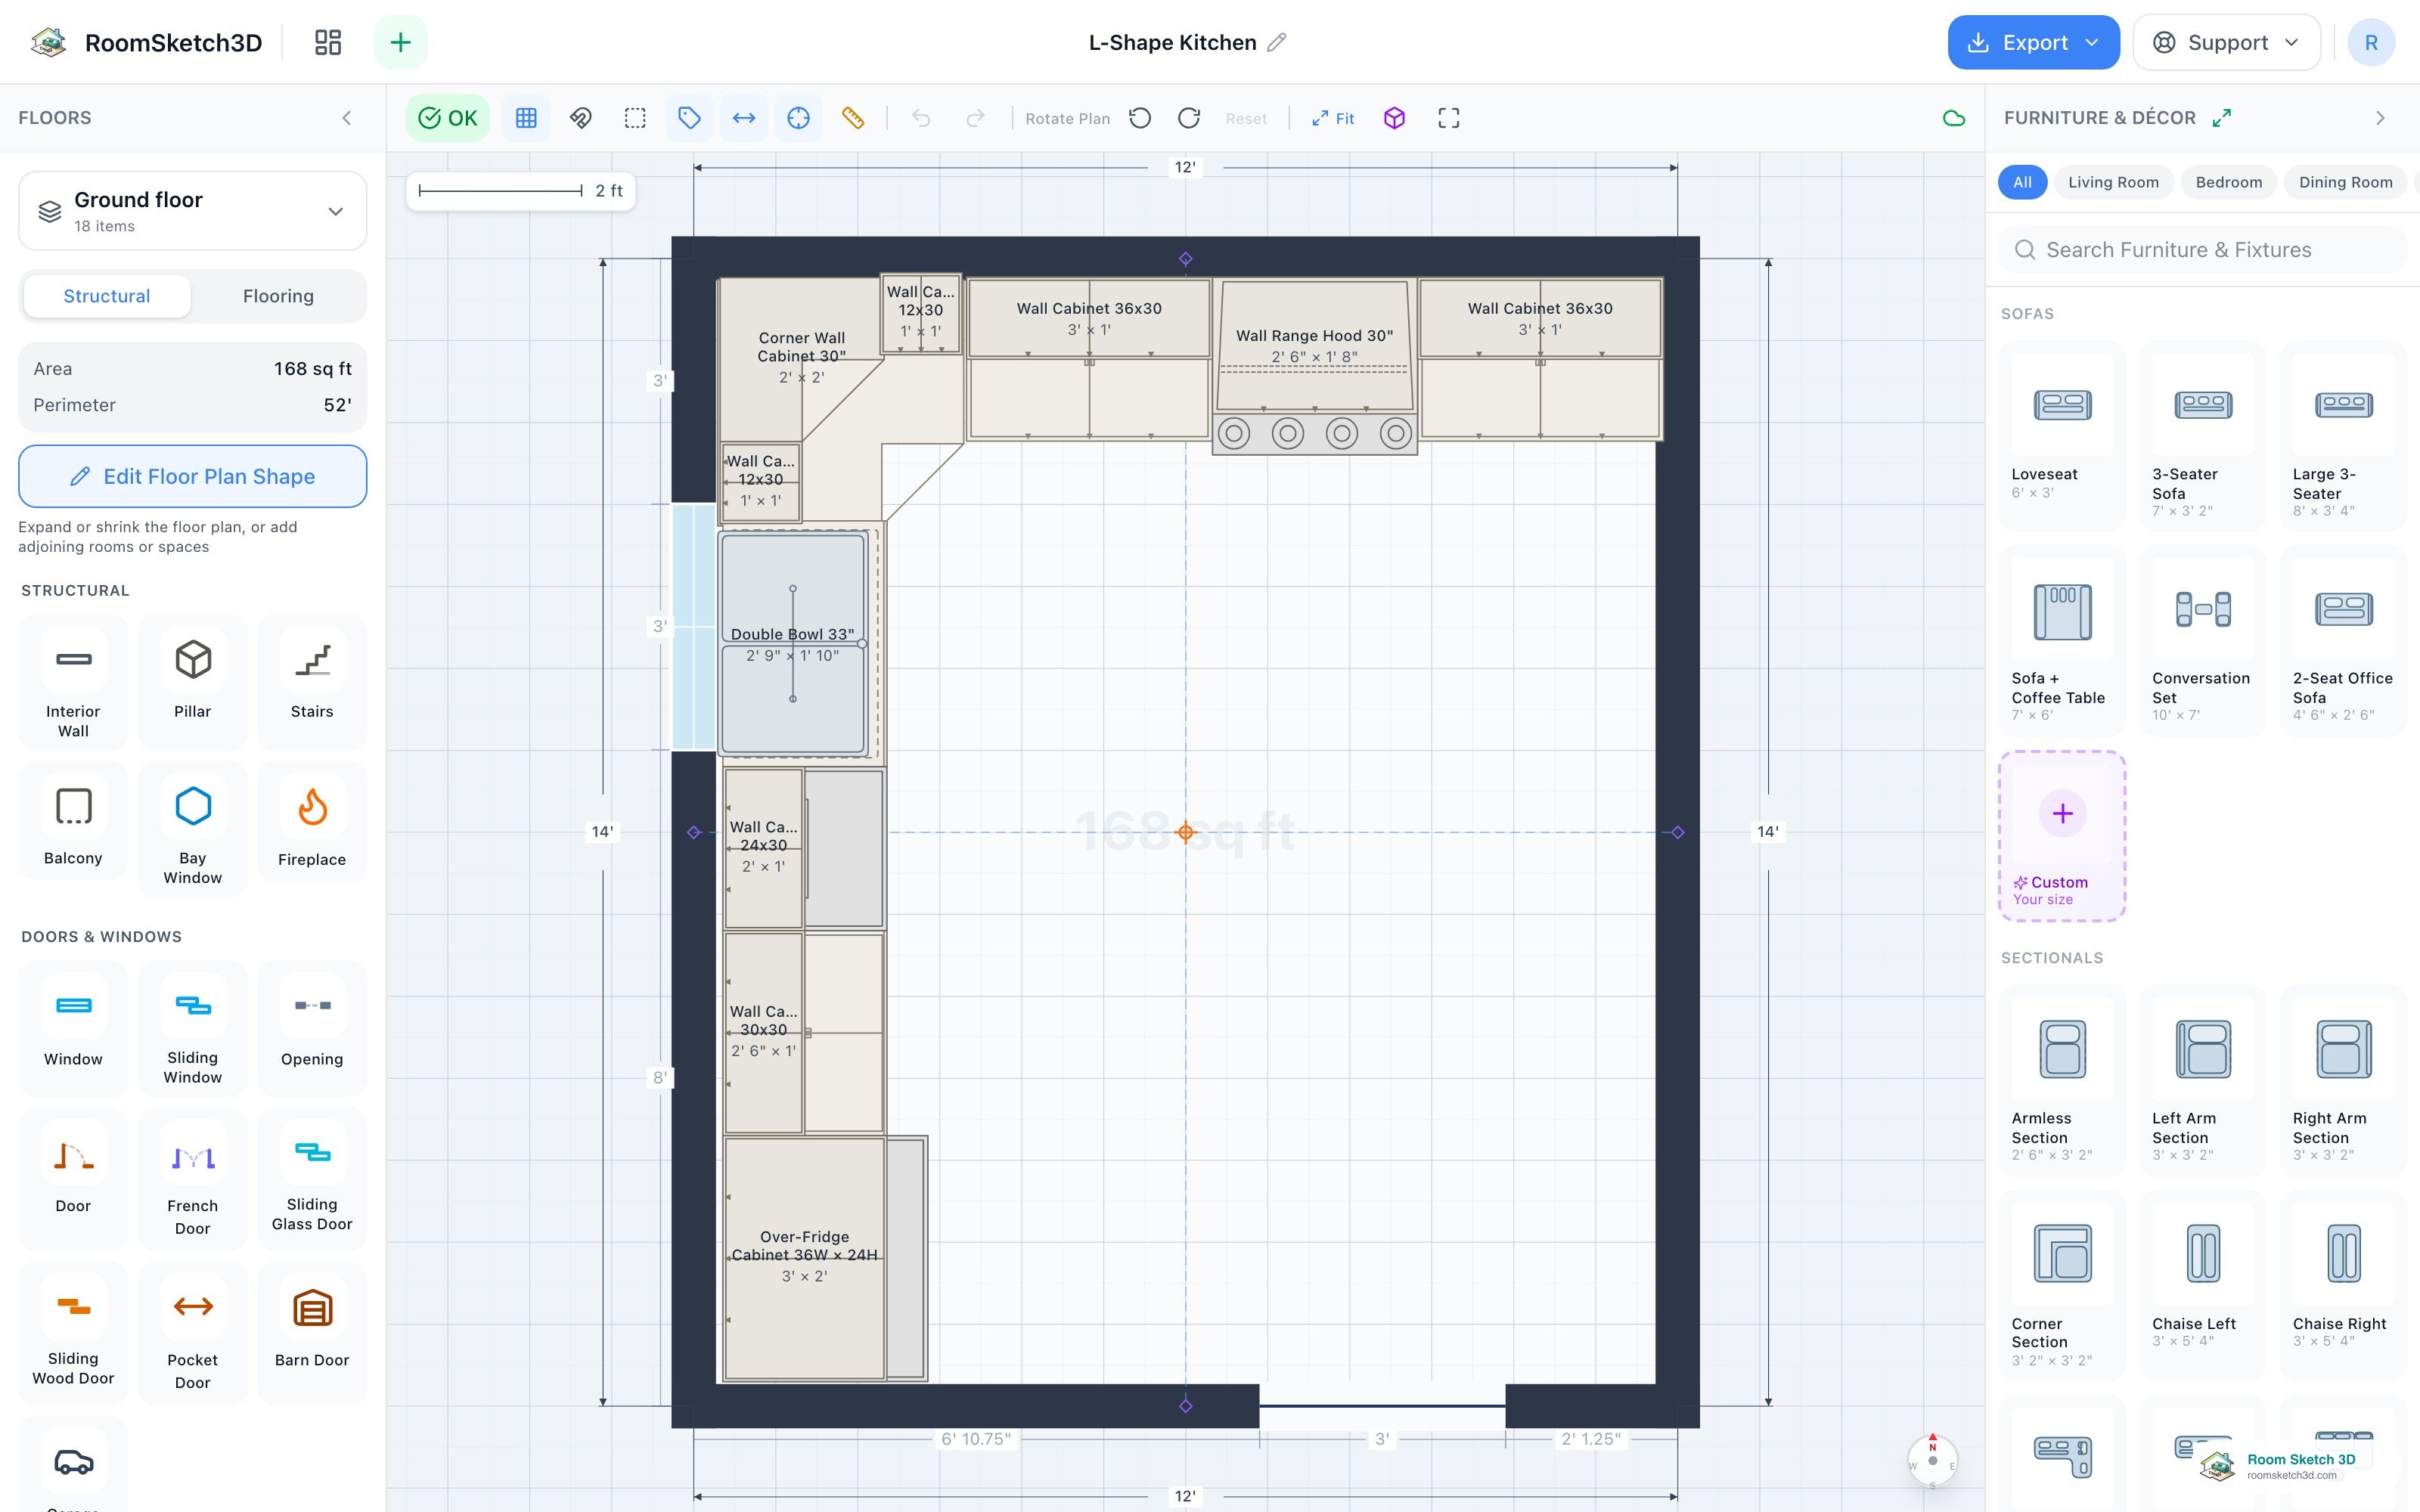2420x1512 pixels.
Task: Click the undo arrow
Action: tap(921, 118)
